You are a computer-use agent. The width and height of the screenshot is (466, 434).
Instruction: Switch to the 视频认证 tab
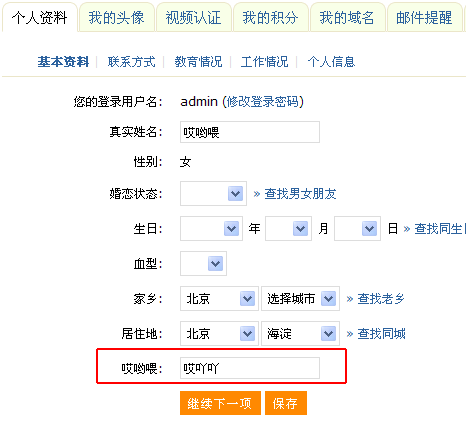(194, 17)
